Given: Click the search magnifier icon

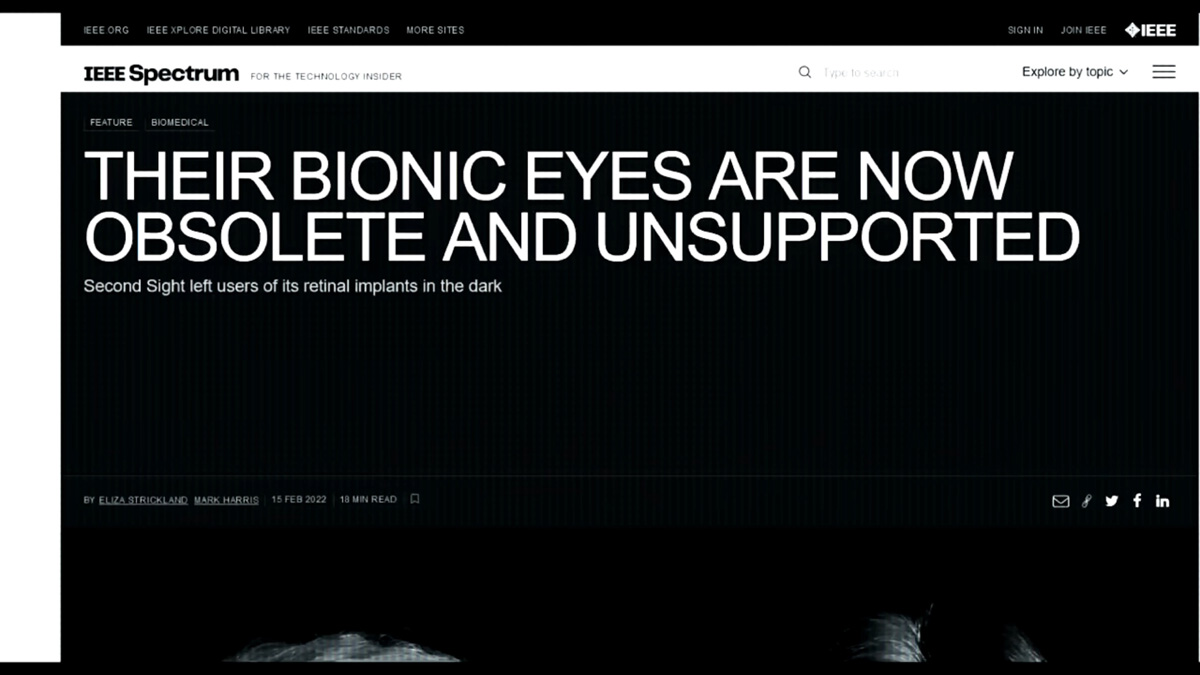Looking at the screenshot, I should tap(805, 72).
